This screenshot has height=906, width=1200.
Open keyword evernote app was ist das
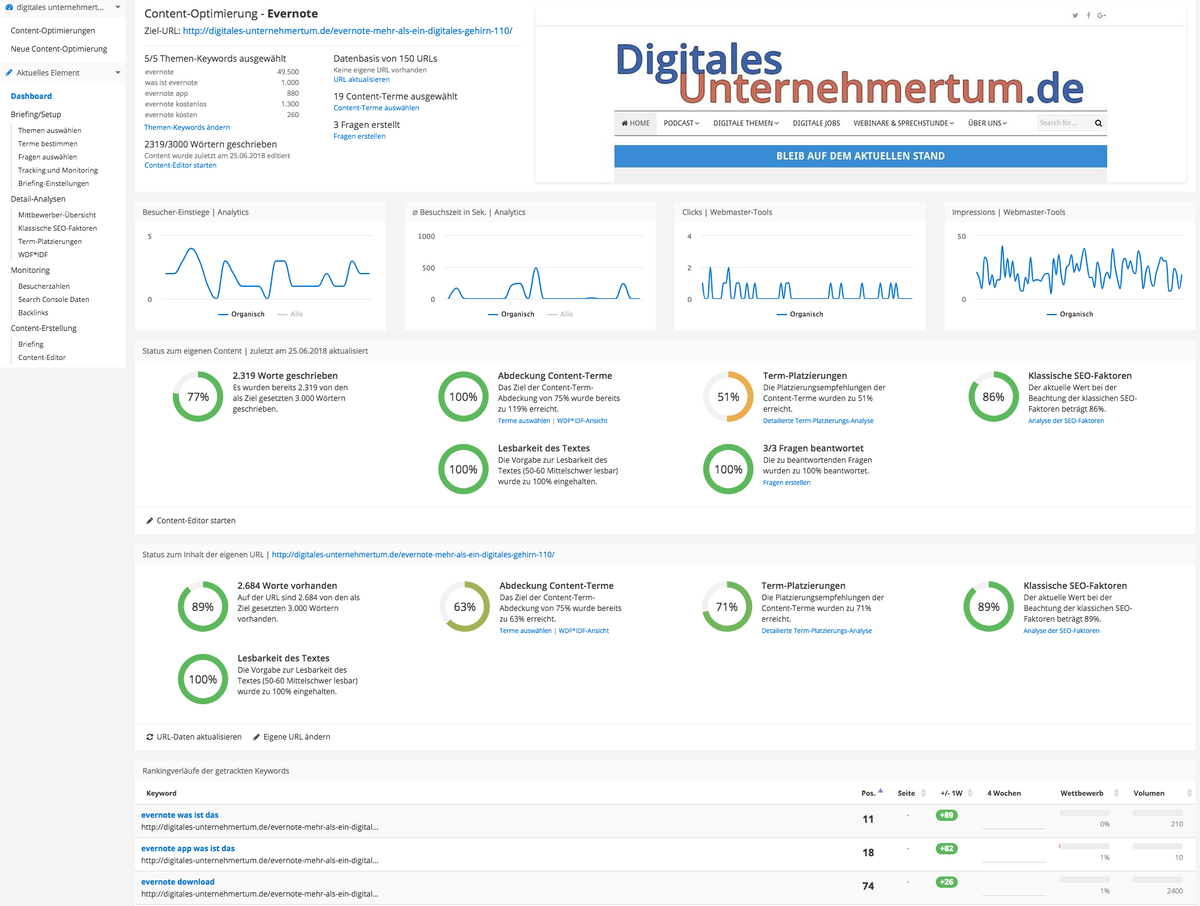pyautogui.click(x=188, y=849)
